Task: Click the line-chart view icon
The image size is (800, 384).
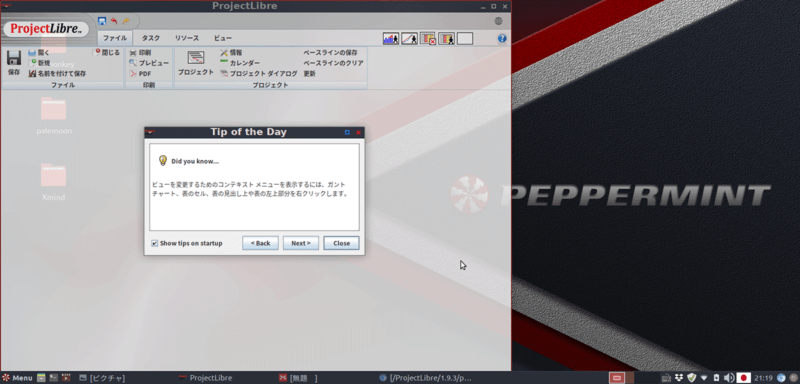Action: tap(409, 39)
